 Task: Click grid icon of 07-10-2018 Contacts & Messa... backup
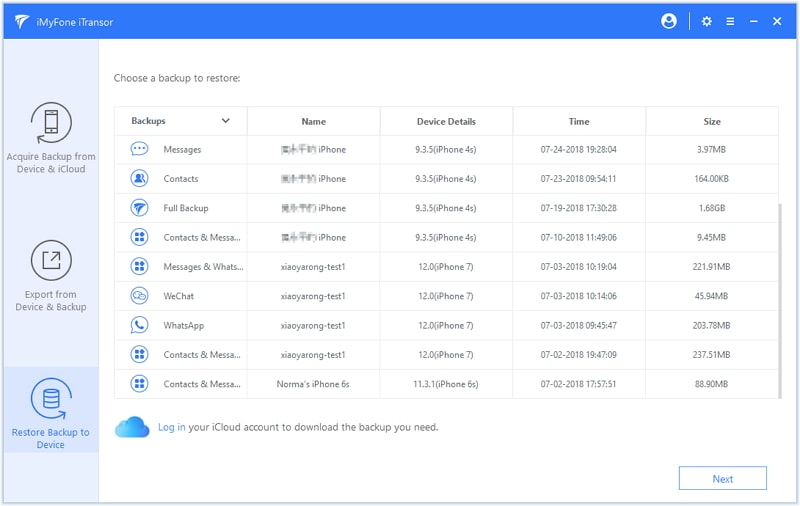[x=139, y=237]
